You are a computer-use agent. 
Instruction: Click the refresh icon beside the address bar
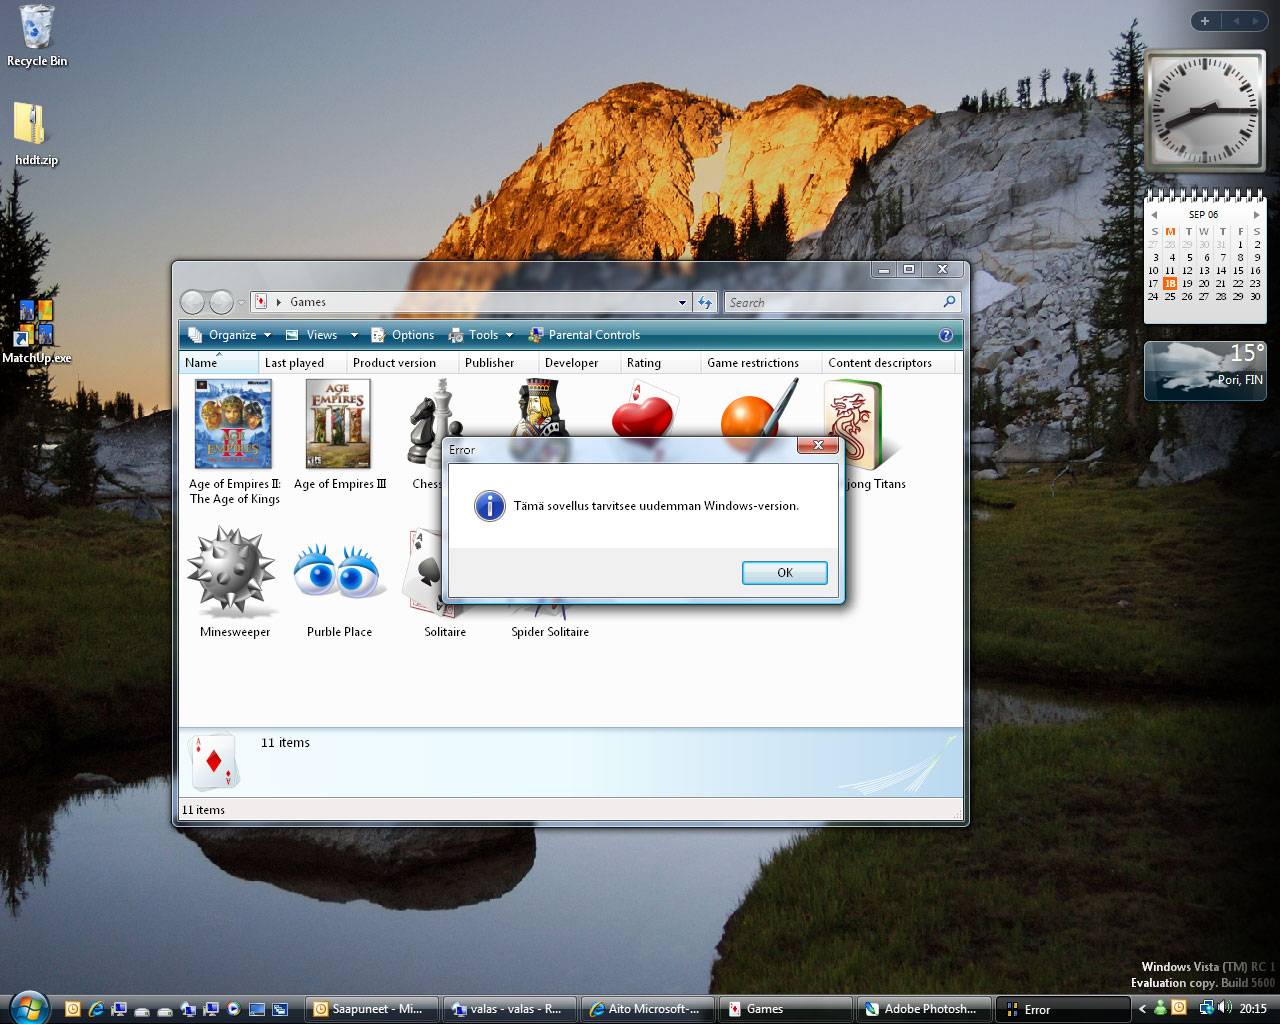pos(705,302)
